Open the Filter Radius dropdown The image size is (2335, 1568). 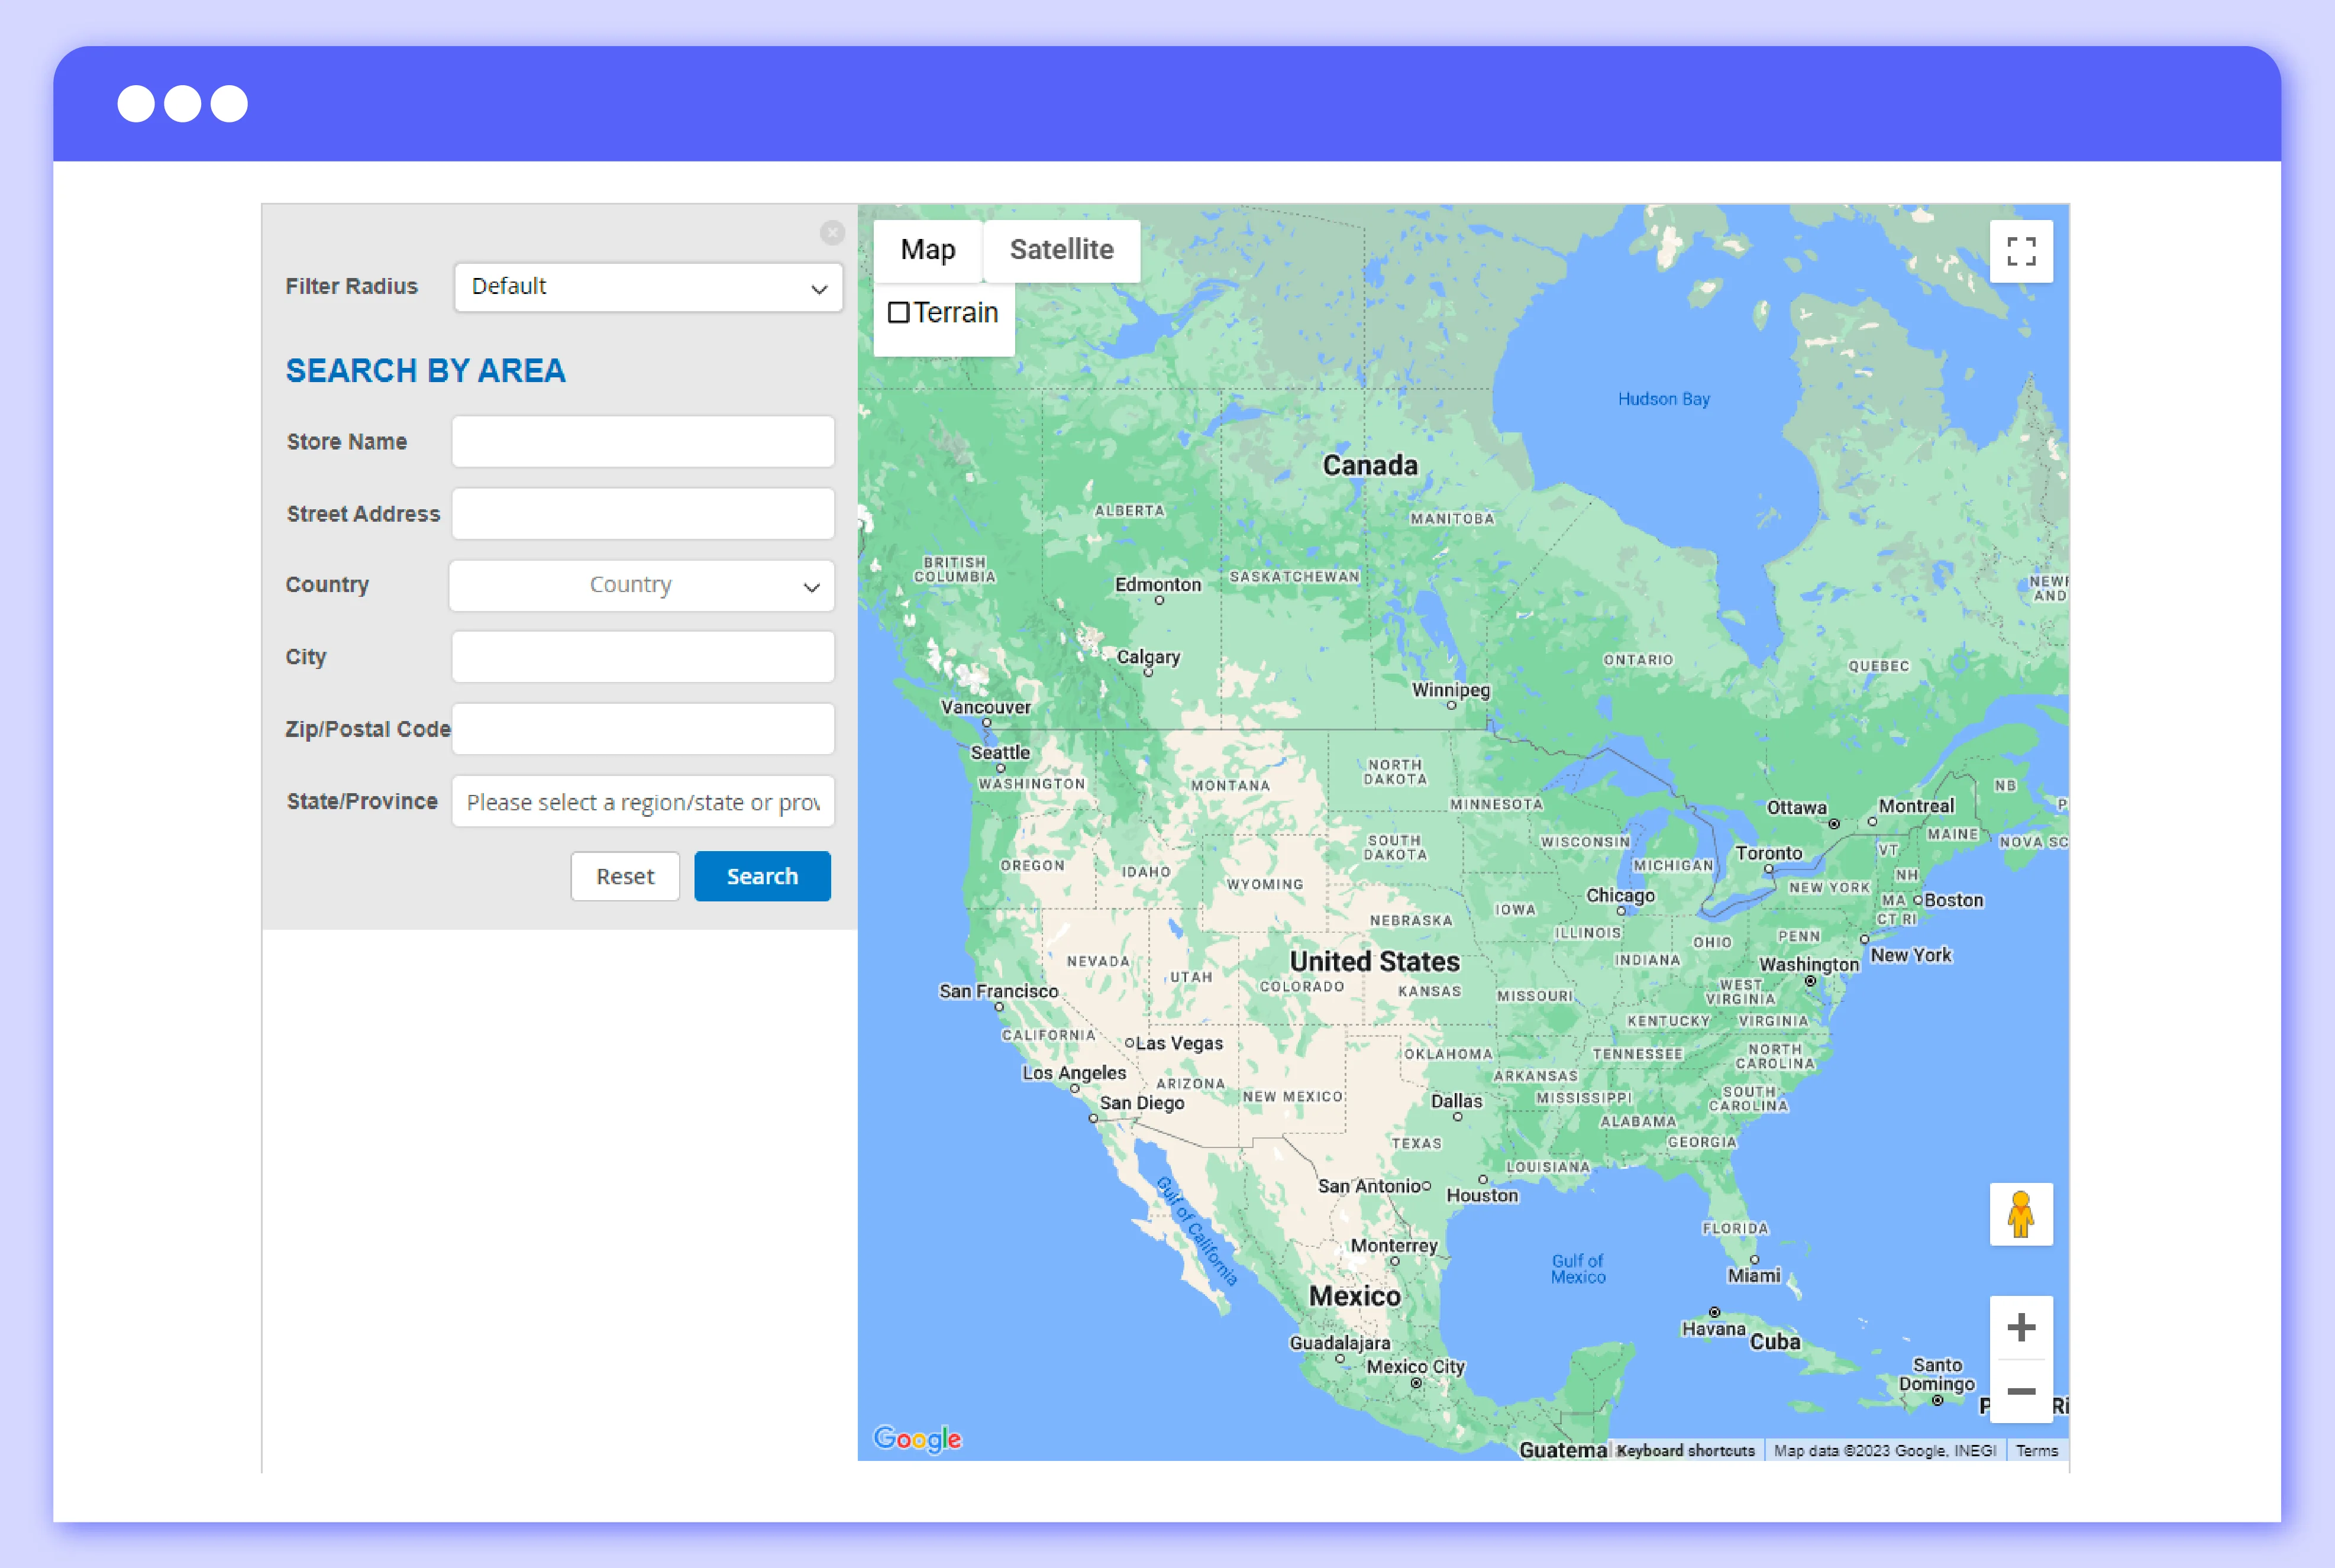648,287
